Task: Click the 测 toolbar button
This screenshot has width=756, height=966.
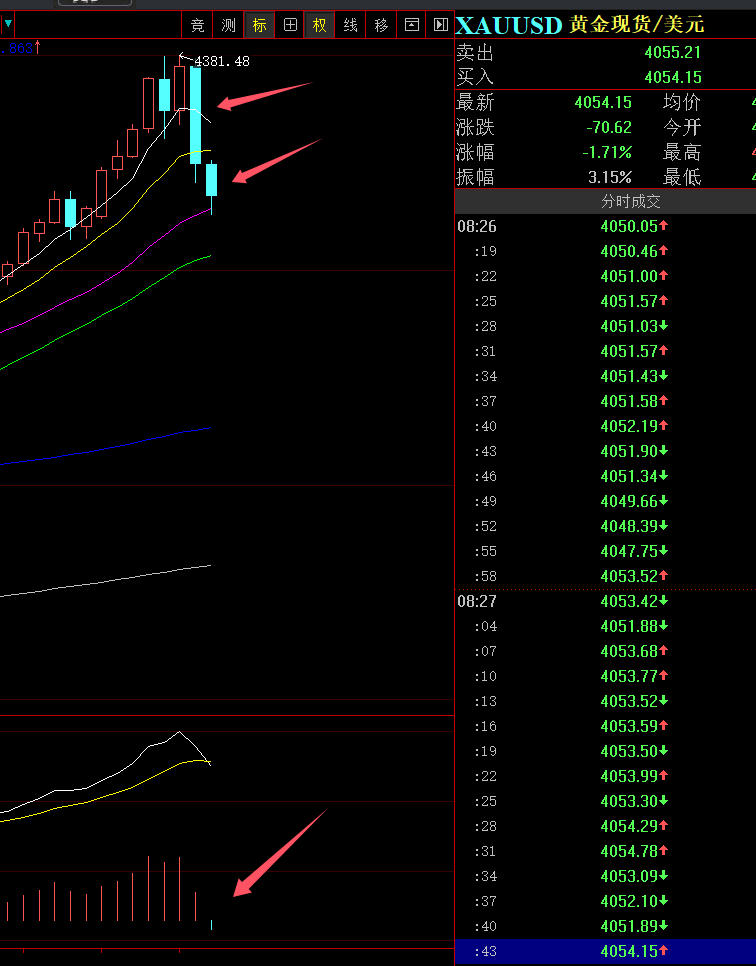Action: pos(229,25)
